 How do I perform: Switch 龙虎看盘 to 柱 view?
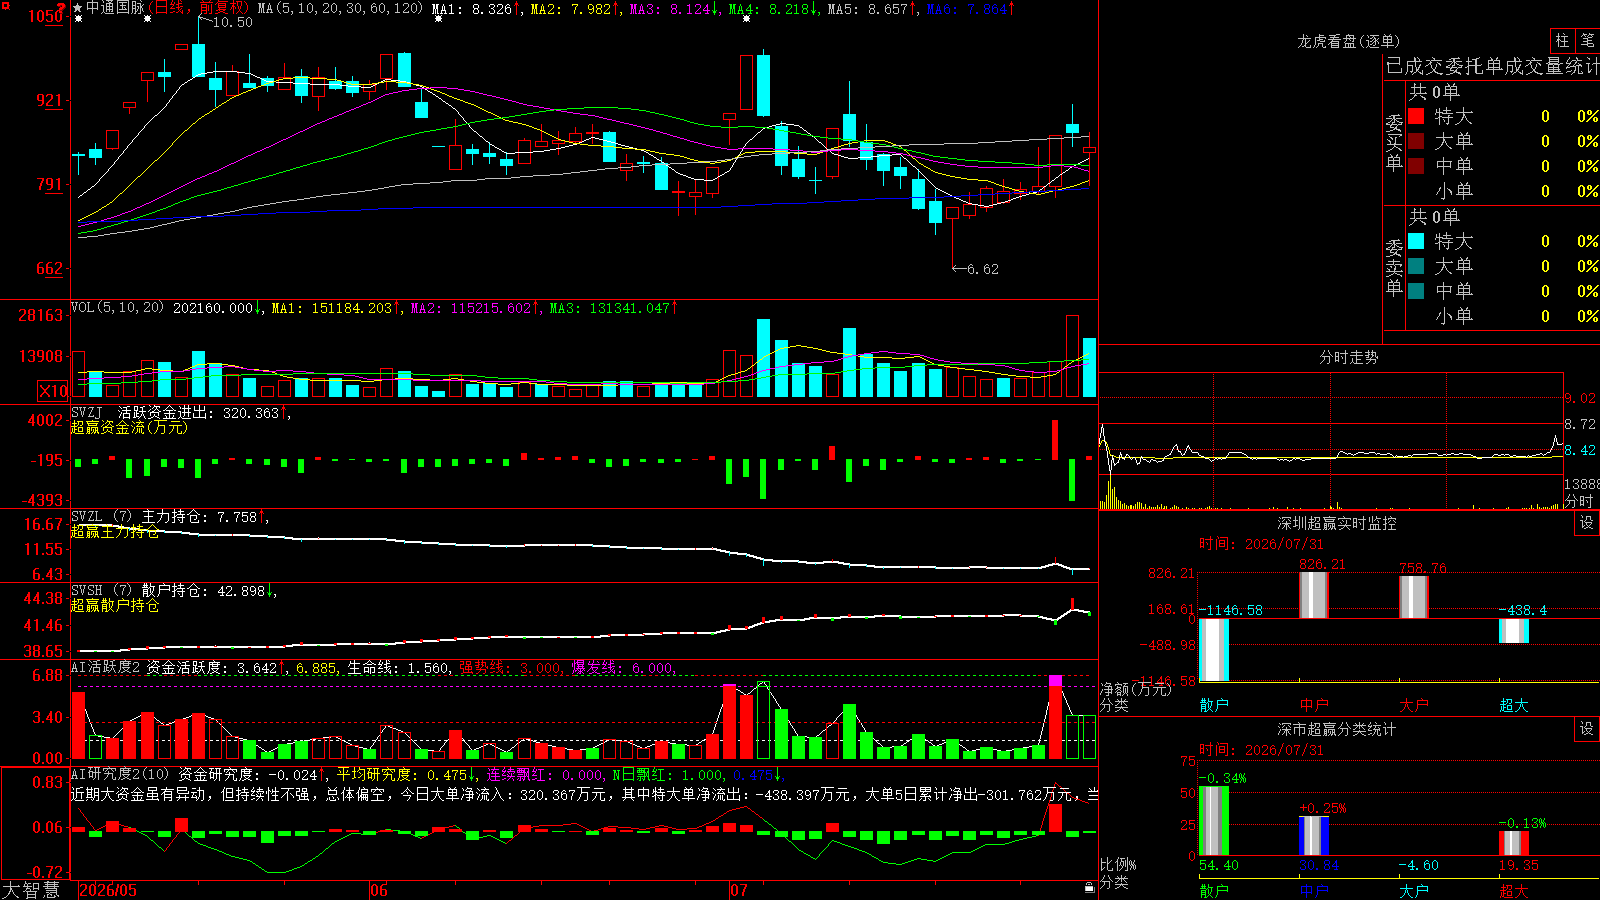click(1561, 40)
